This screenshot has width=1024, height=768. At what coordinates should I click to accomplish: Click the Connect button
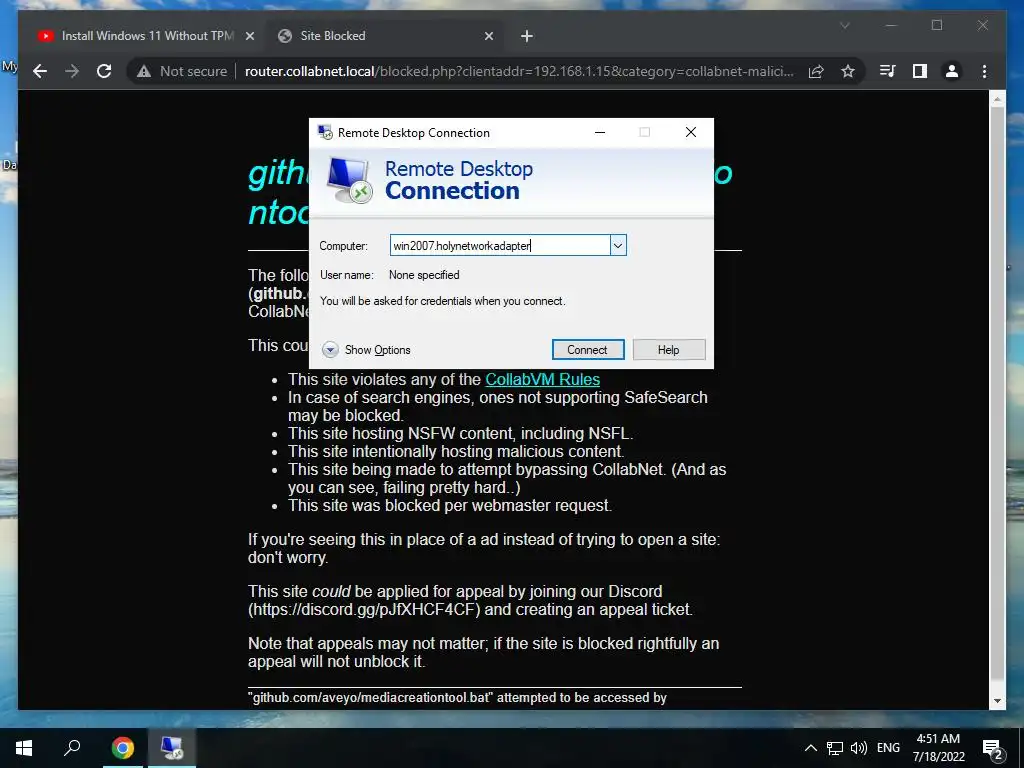click(587, 349)
